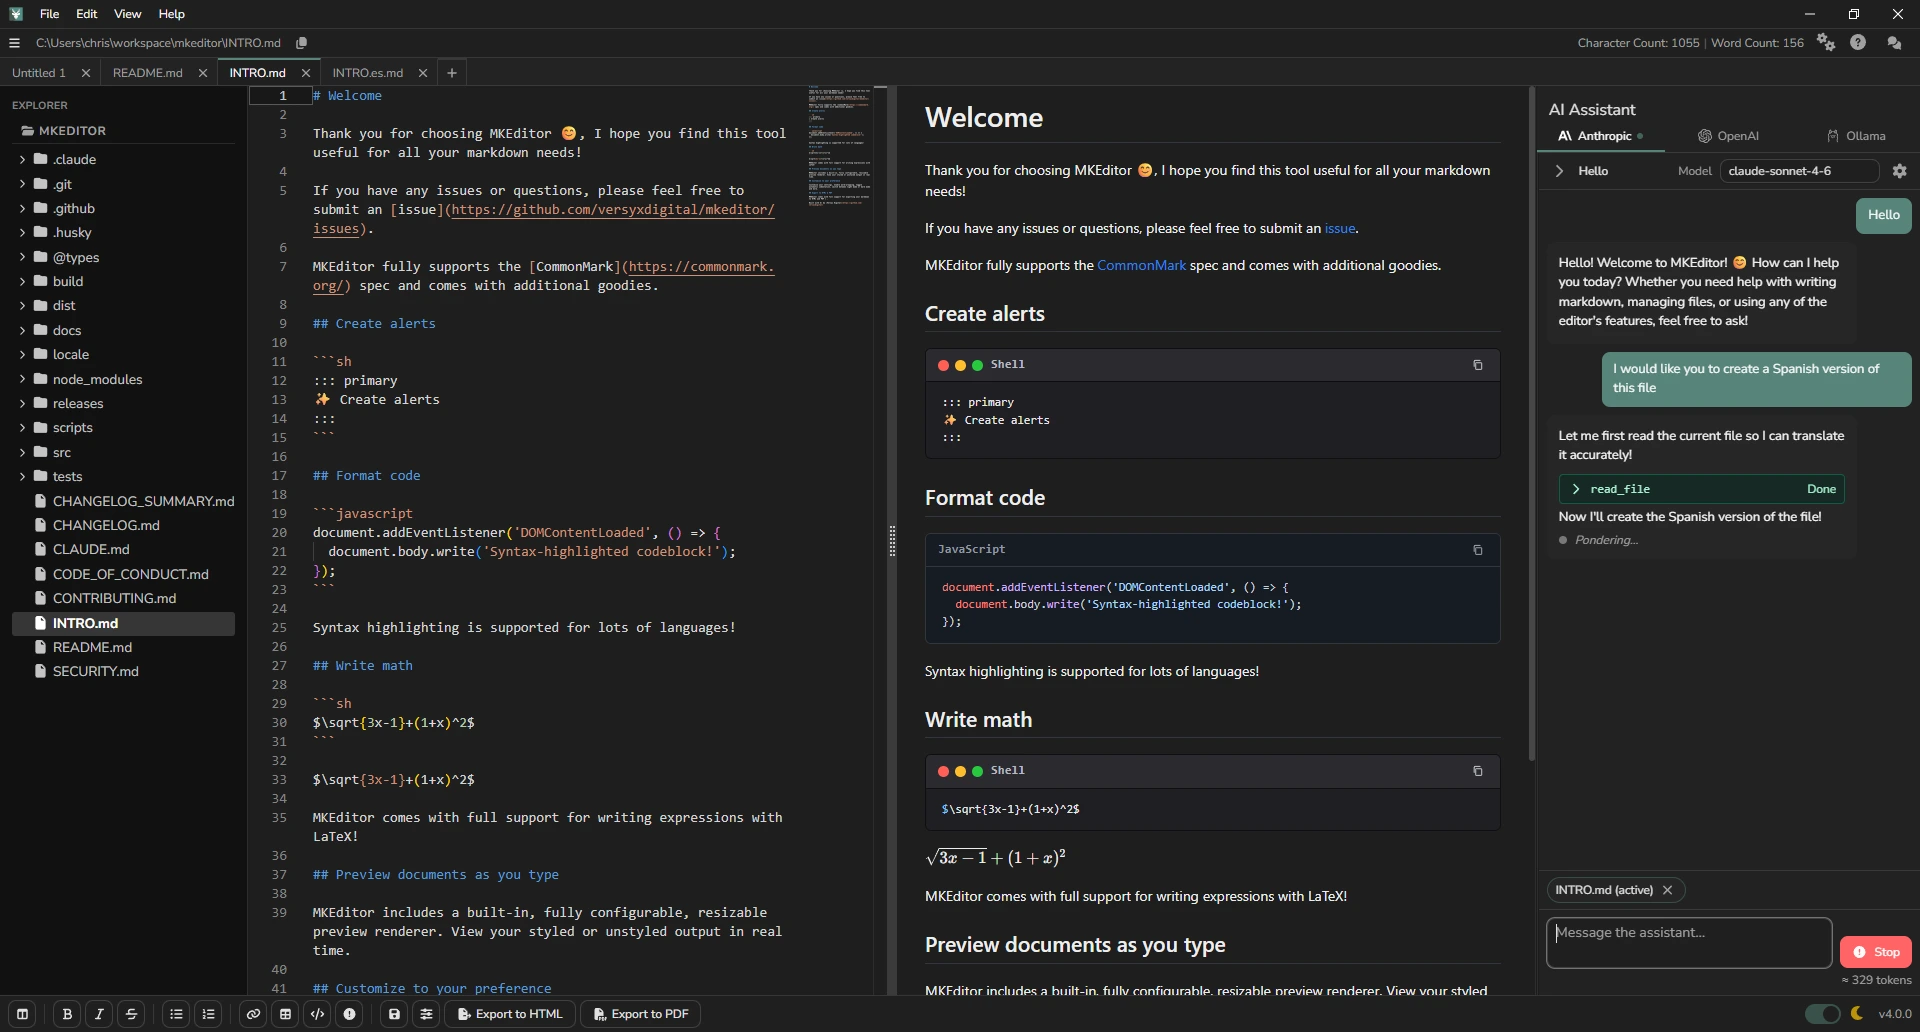
Task: Insert an alert block
Action: [x=349, y=1014]
